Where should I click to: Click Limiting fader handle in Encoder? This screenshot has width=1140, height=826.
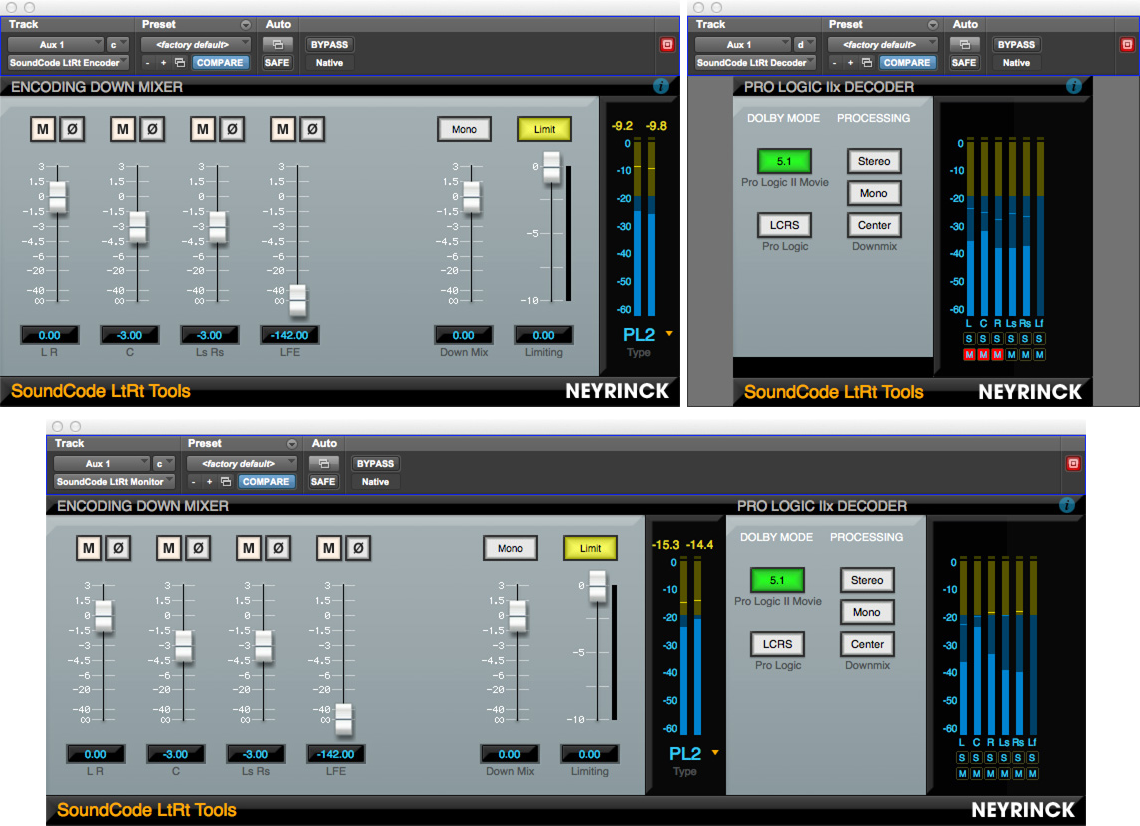click(552, 167)
